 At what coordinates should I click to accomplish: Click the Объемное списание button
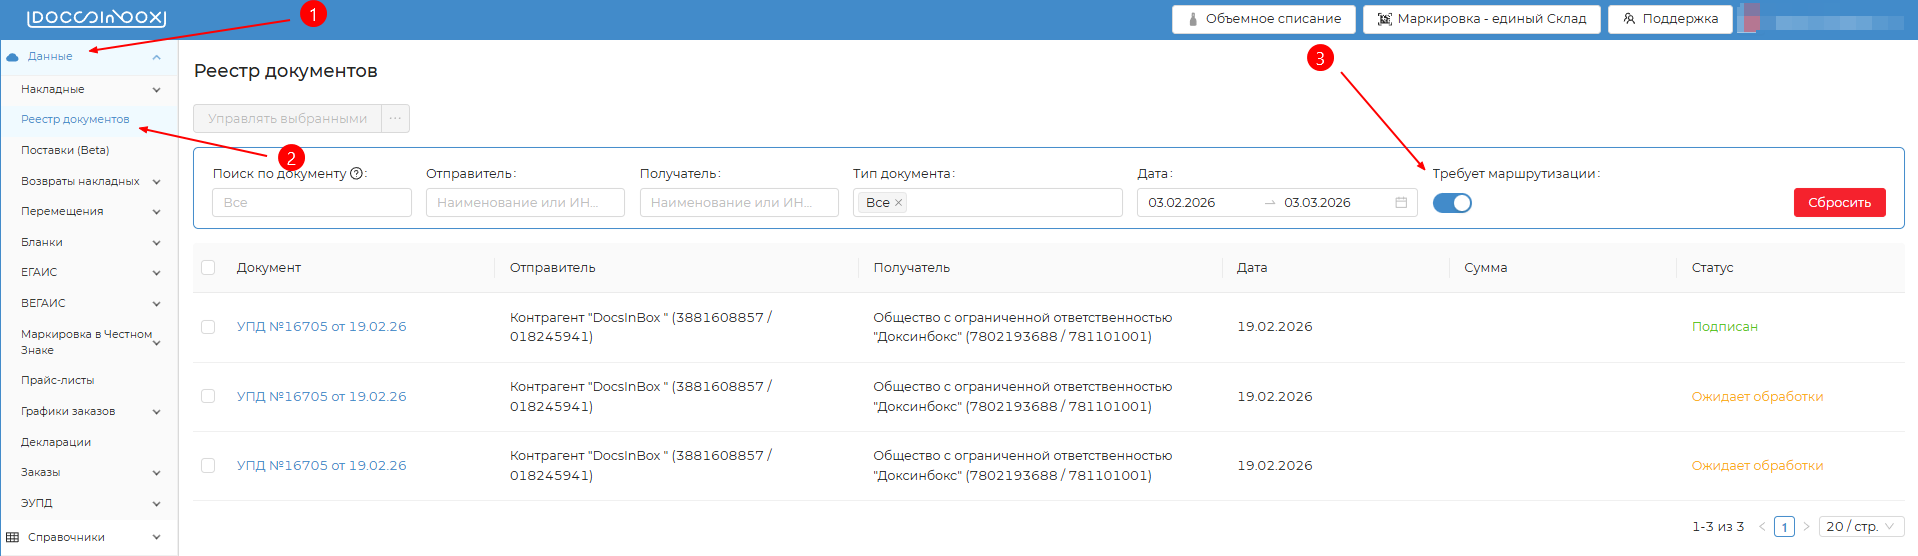[1263, 19]
